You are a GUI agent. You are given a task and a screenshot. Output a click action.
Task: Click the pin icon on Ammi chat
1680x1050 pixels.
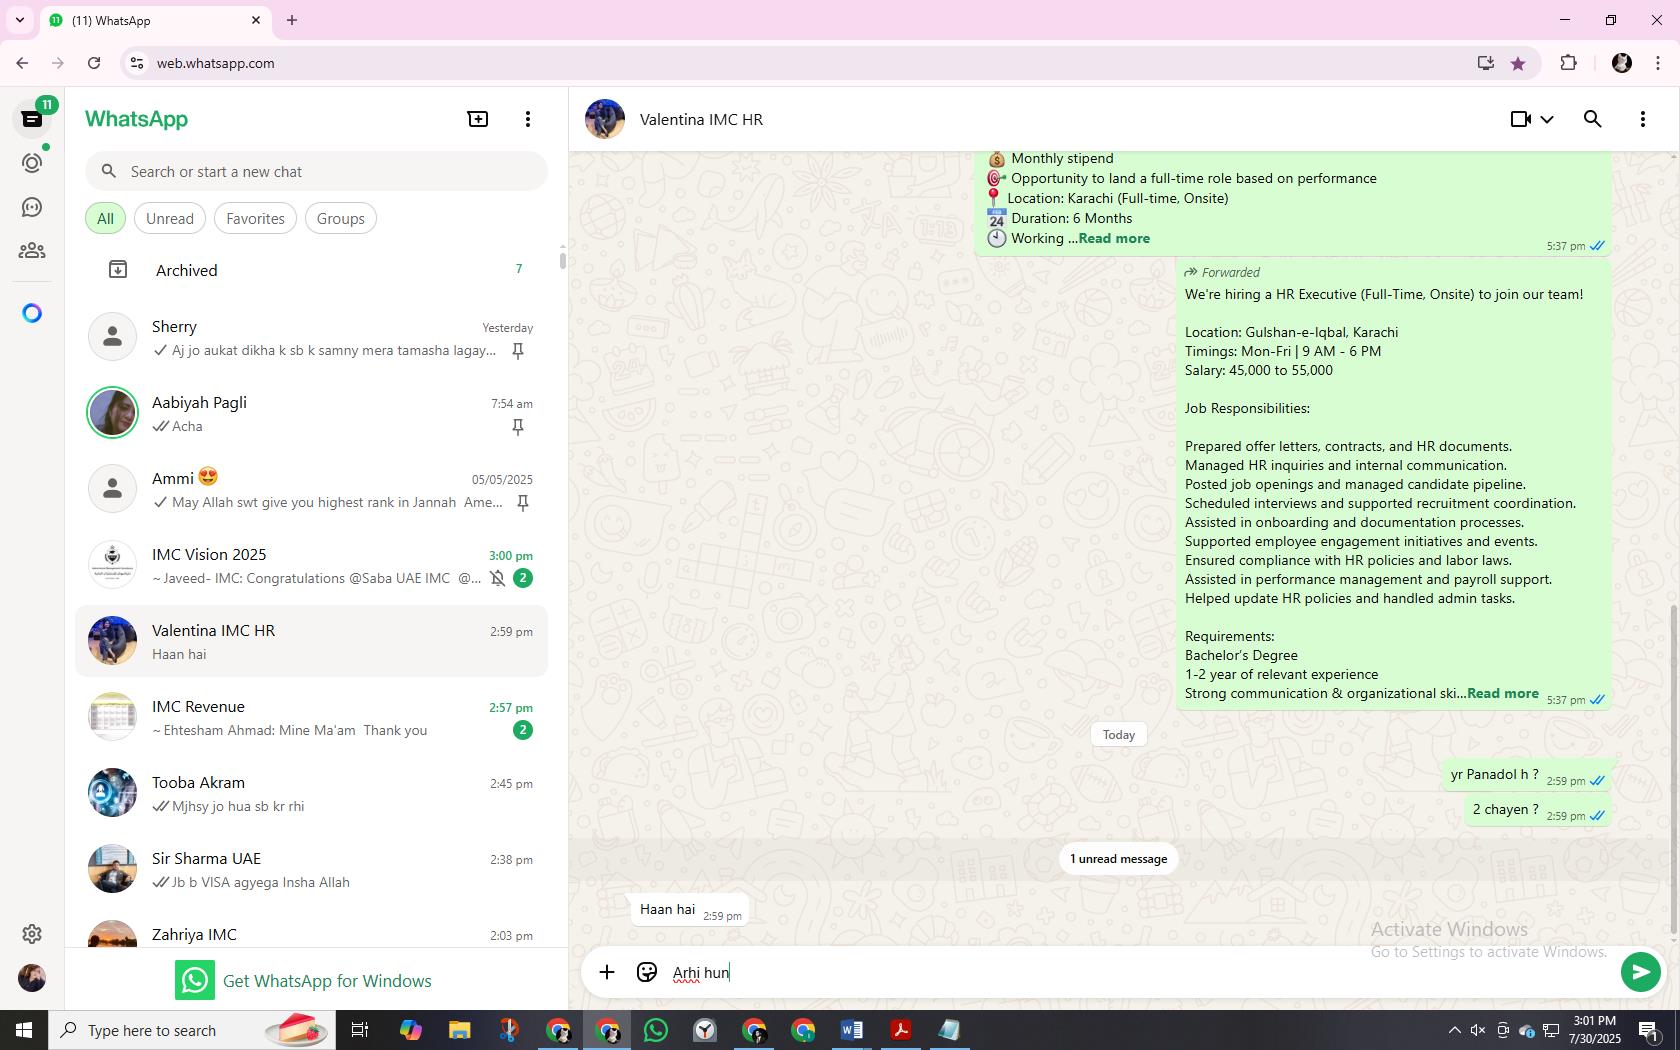(522, 503)
